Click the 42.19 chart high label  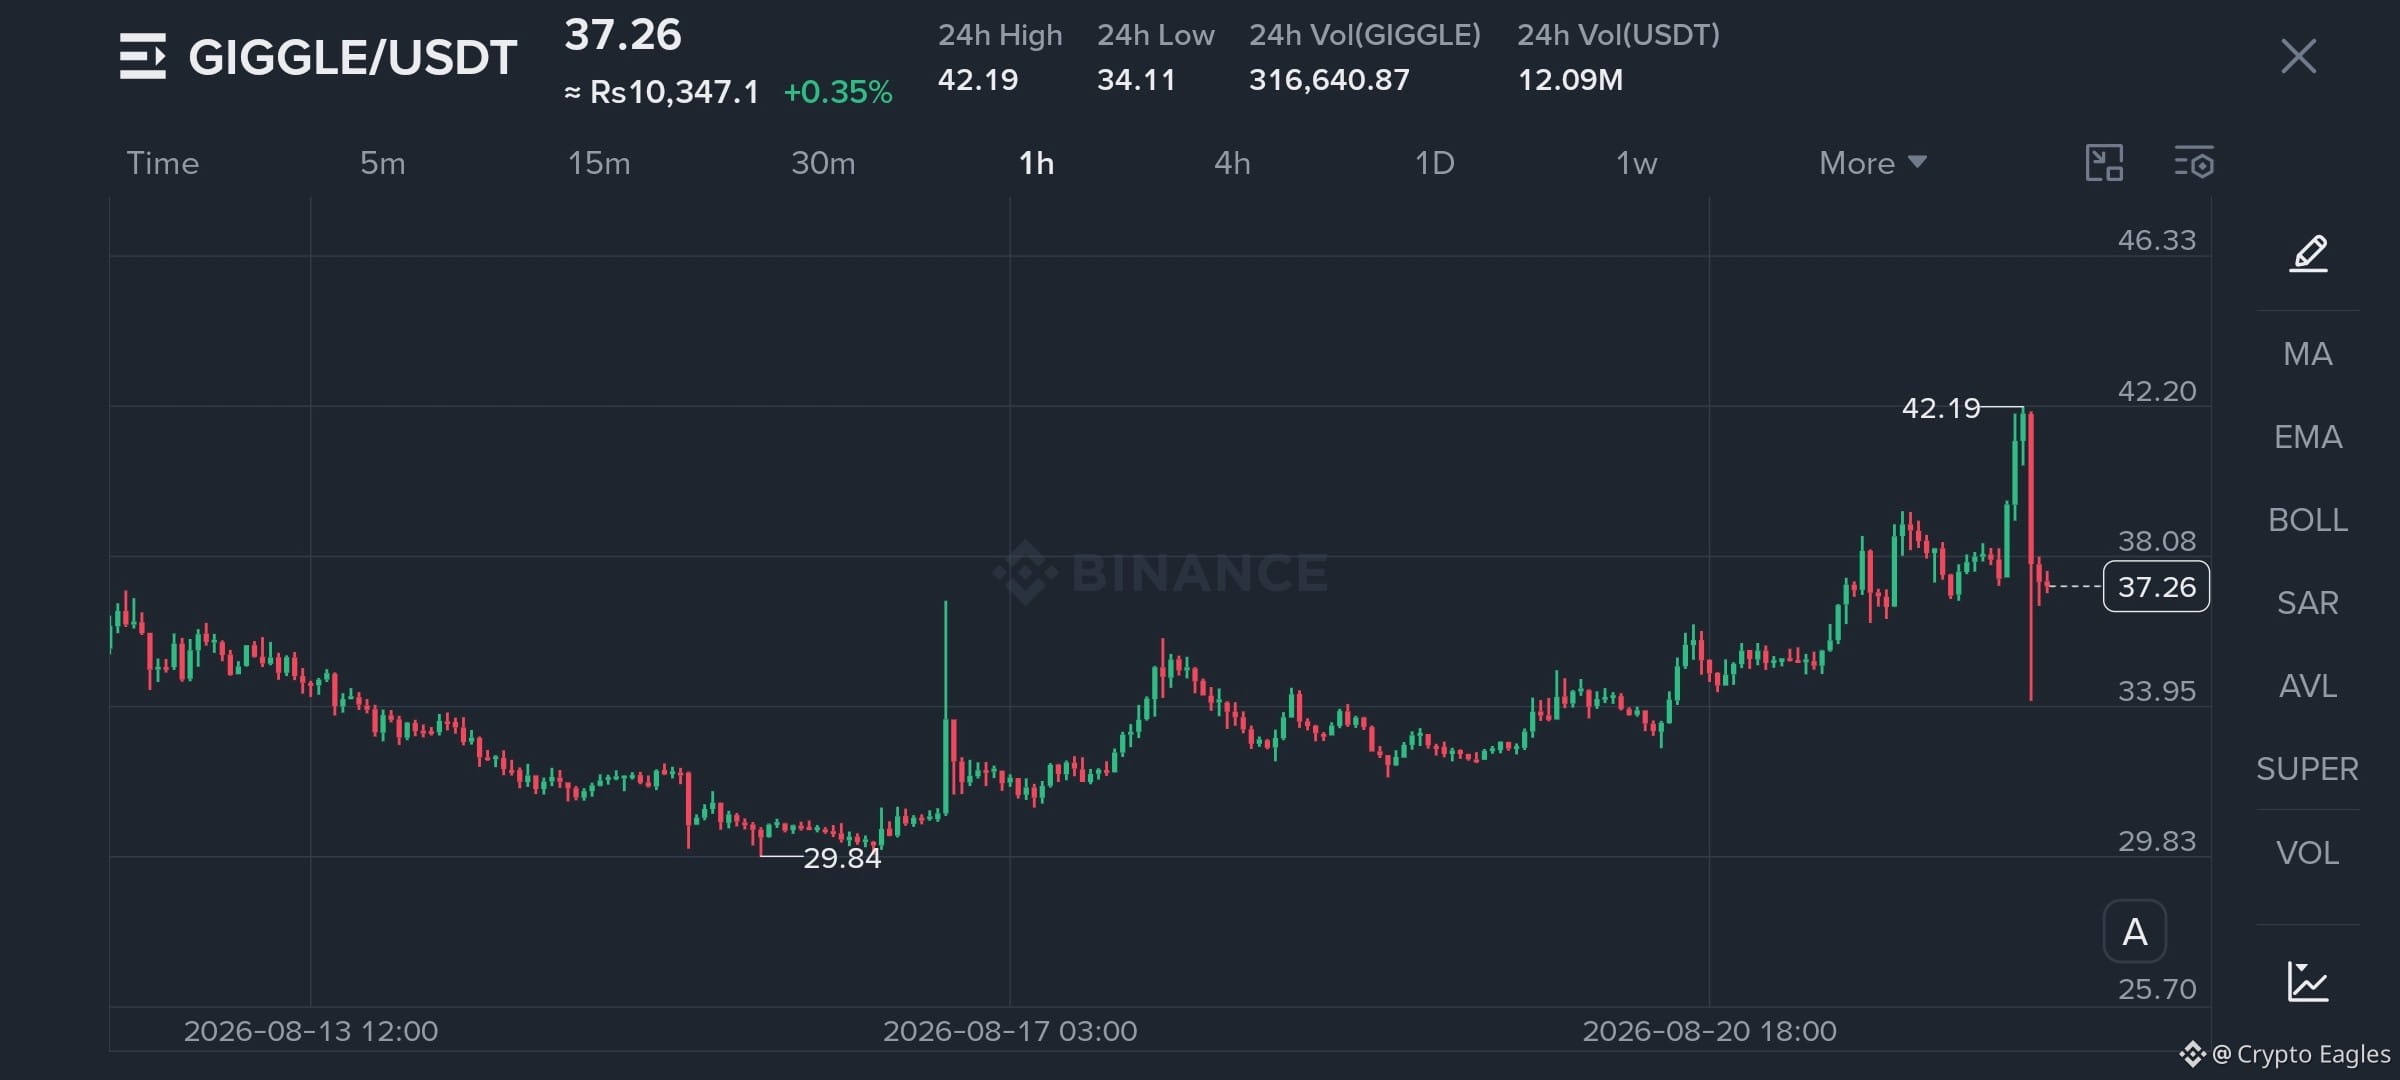pos(1940,408)
